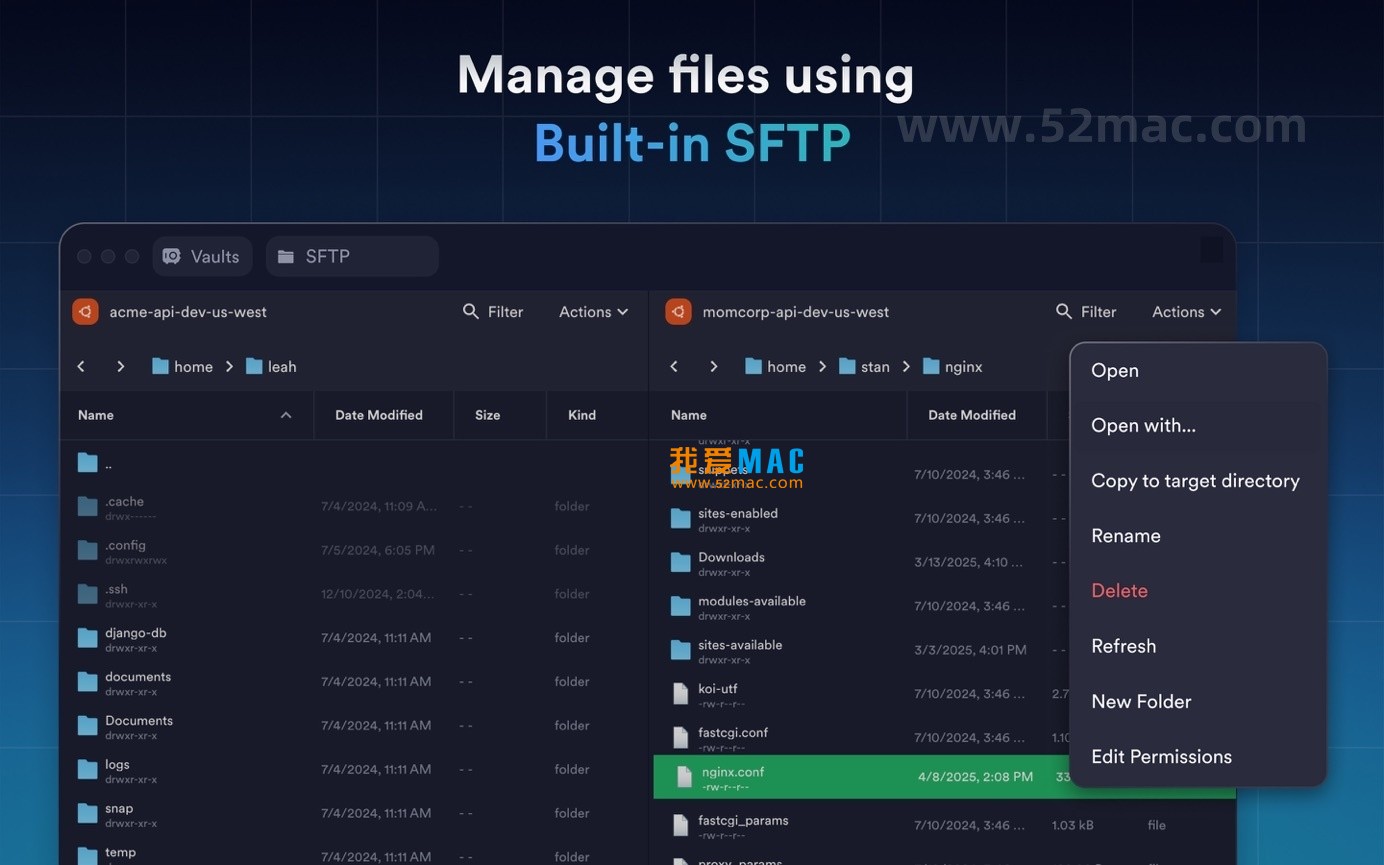This screenshot has width=1384, height=865.
Task: Go back in the right pane navigation
Action: click(674, 367)
